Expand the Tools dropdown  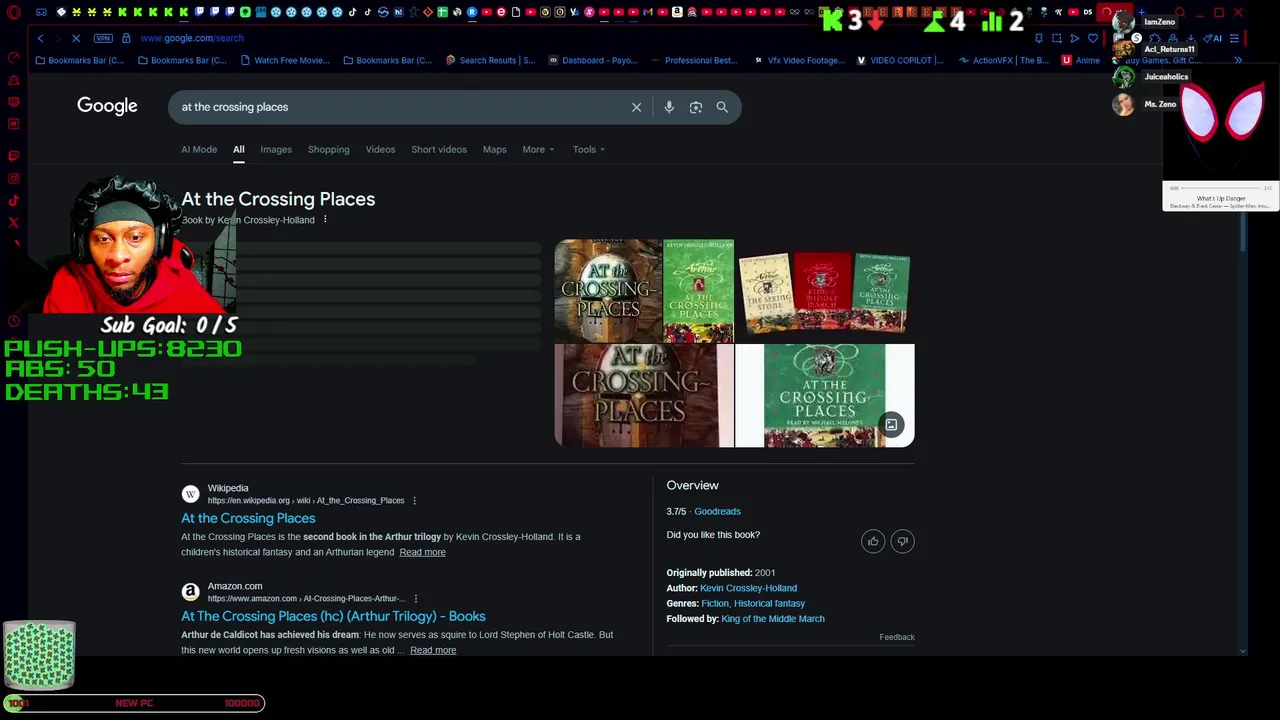pyautogui.click(x=589, y=149)
